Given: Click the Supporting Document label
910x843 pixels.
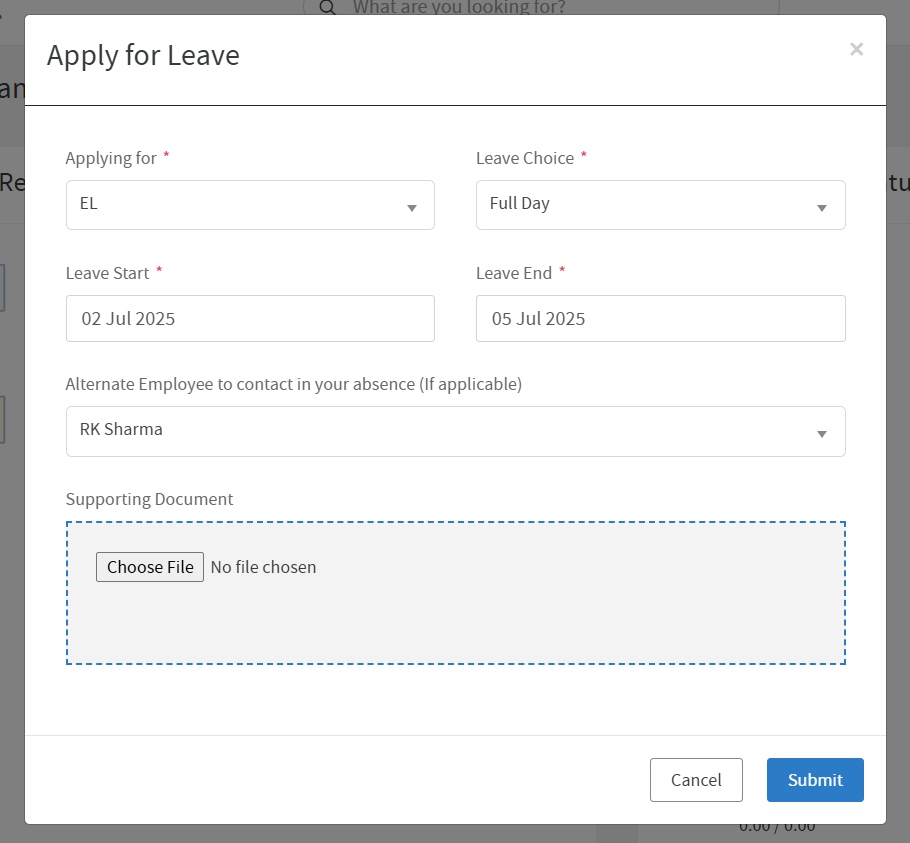Looking at the screenshot, I should click(149, 499).
